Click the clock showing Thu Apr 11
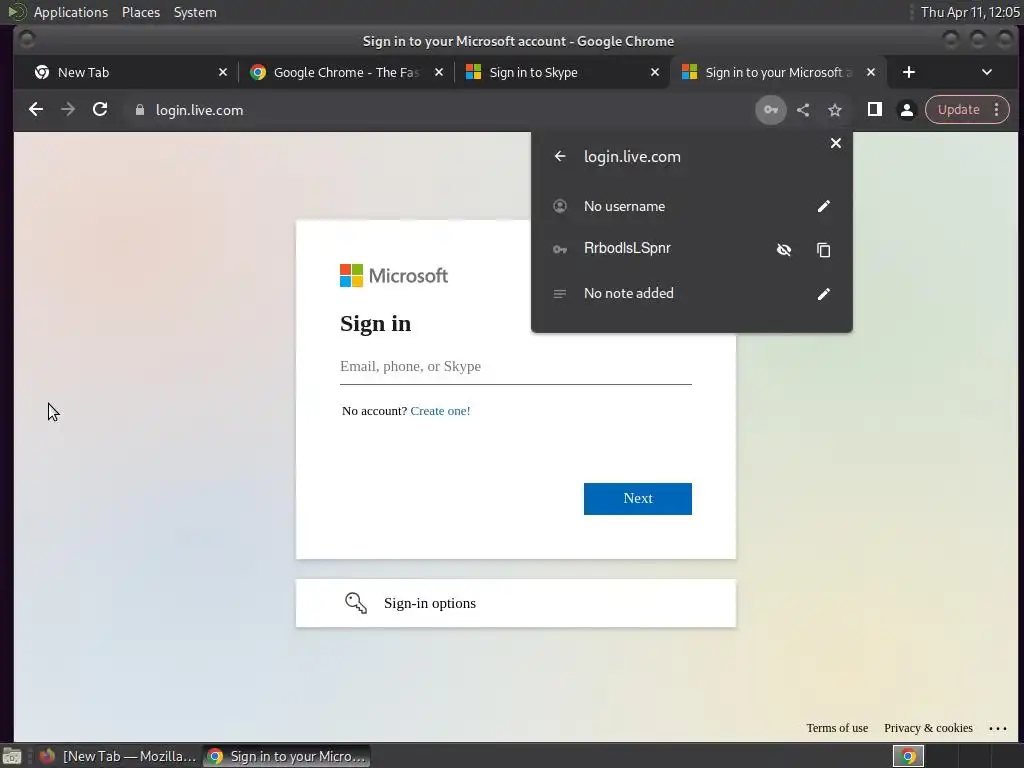This screenshot has width=1024, height=768. pos(970,12)
